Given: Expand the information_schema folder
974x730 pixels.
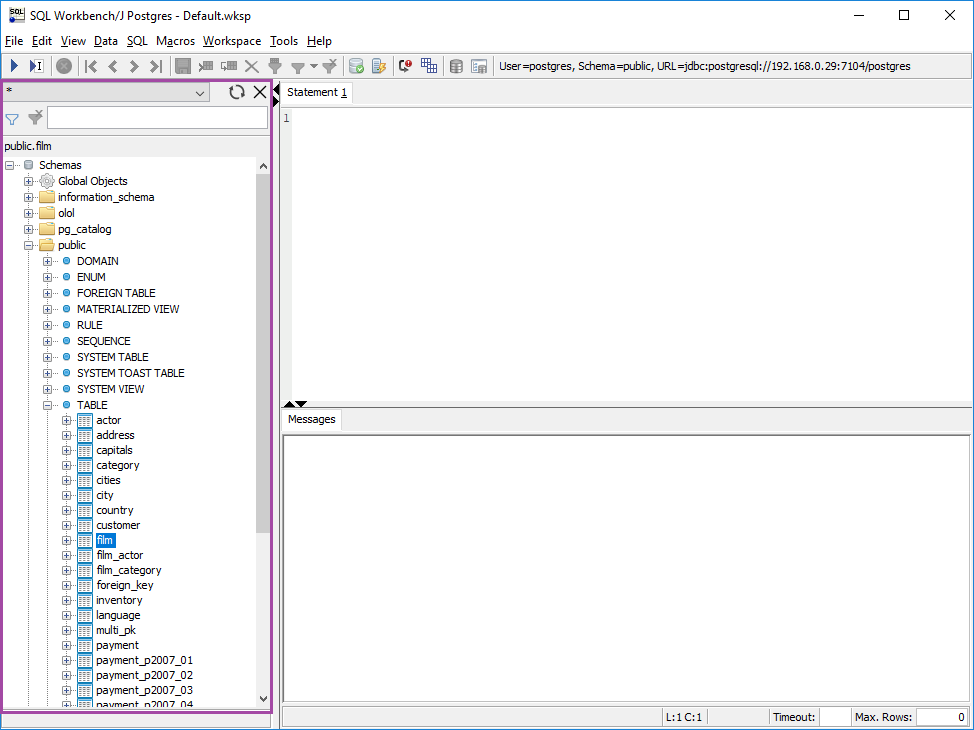Looking at the screenshot, I should (x=29, y=197).
